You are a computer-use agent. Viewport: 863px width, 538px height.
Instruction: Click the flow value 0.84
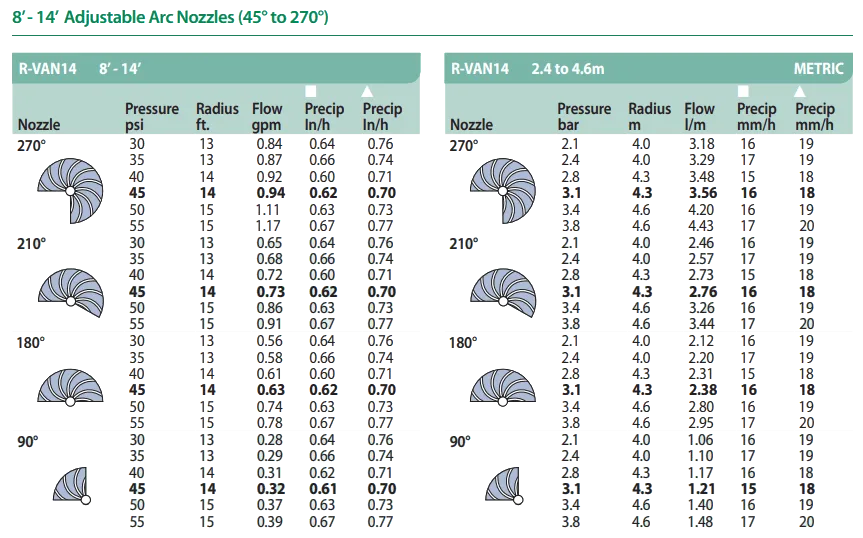pyautogui.click(x=269, y=144)
